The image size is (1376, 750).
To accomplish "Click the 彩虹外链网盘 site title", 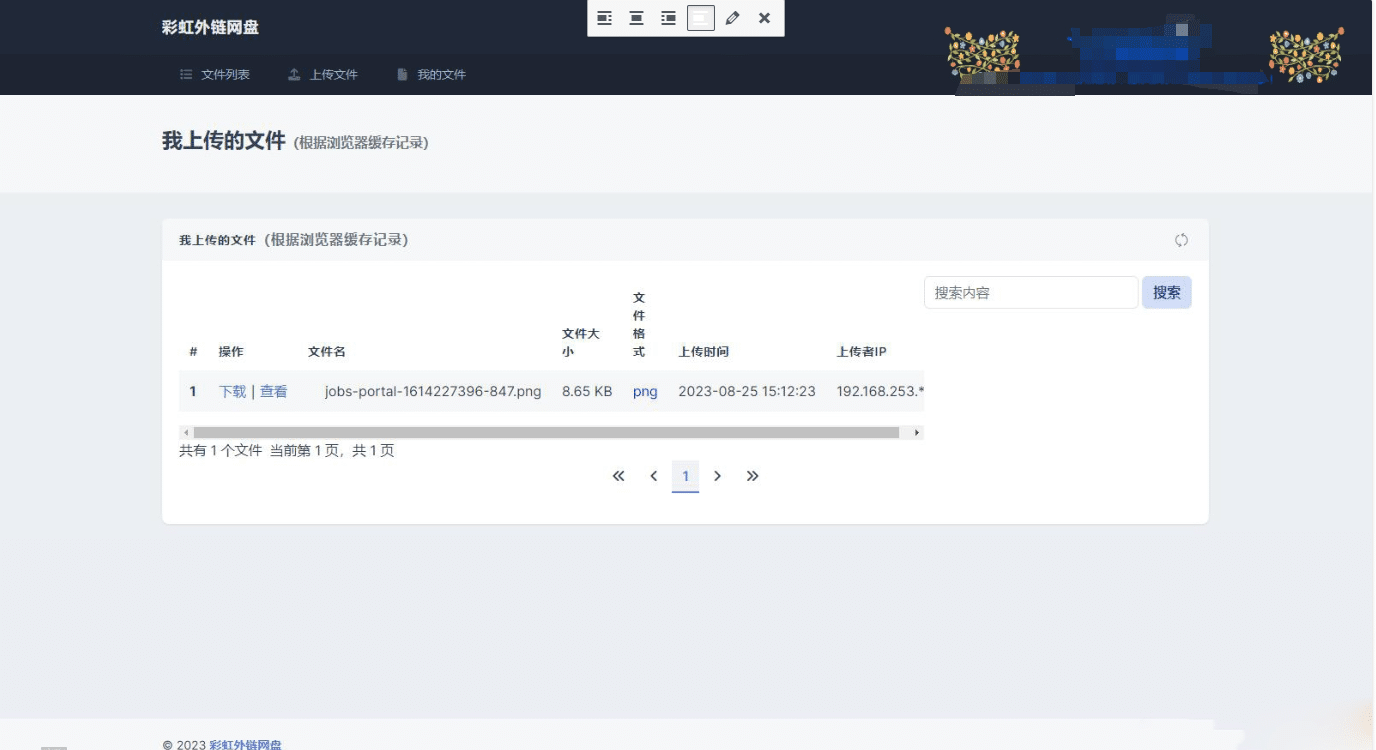I will [x=210, y=27].
